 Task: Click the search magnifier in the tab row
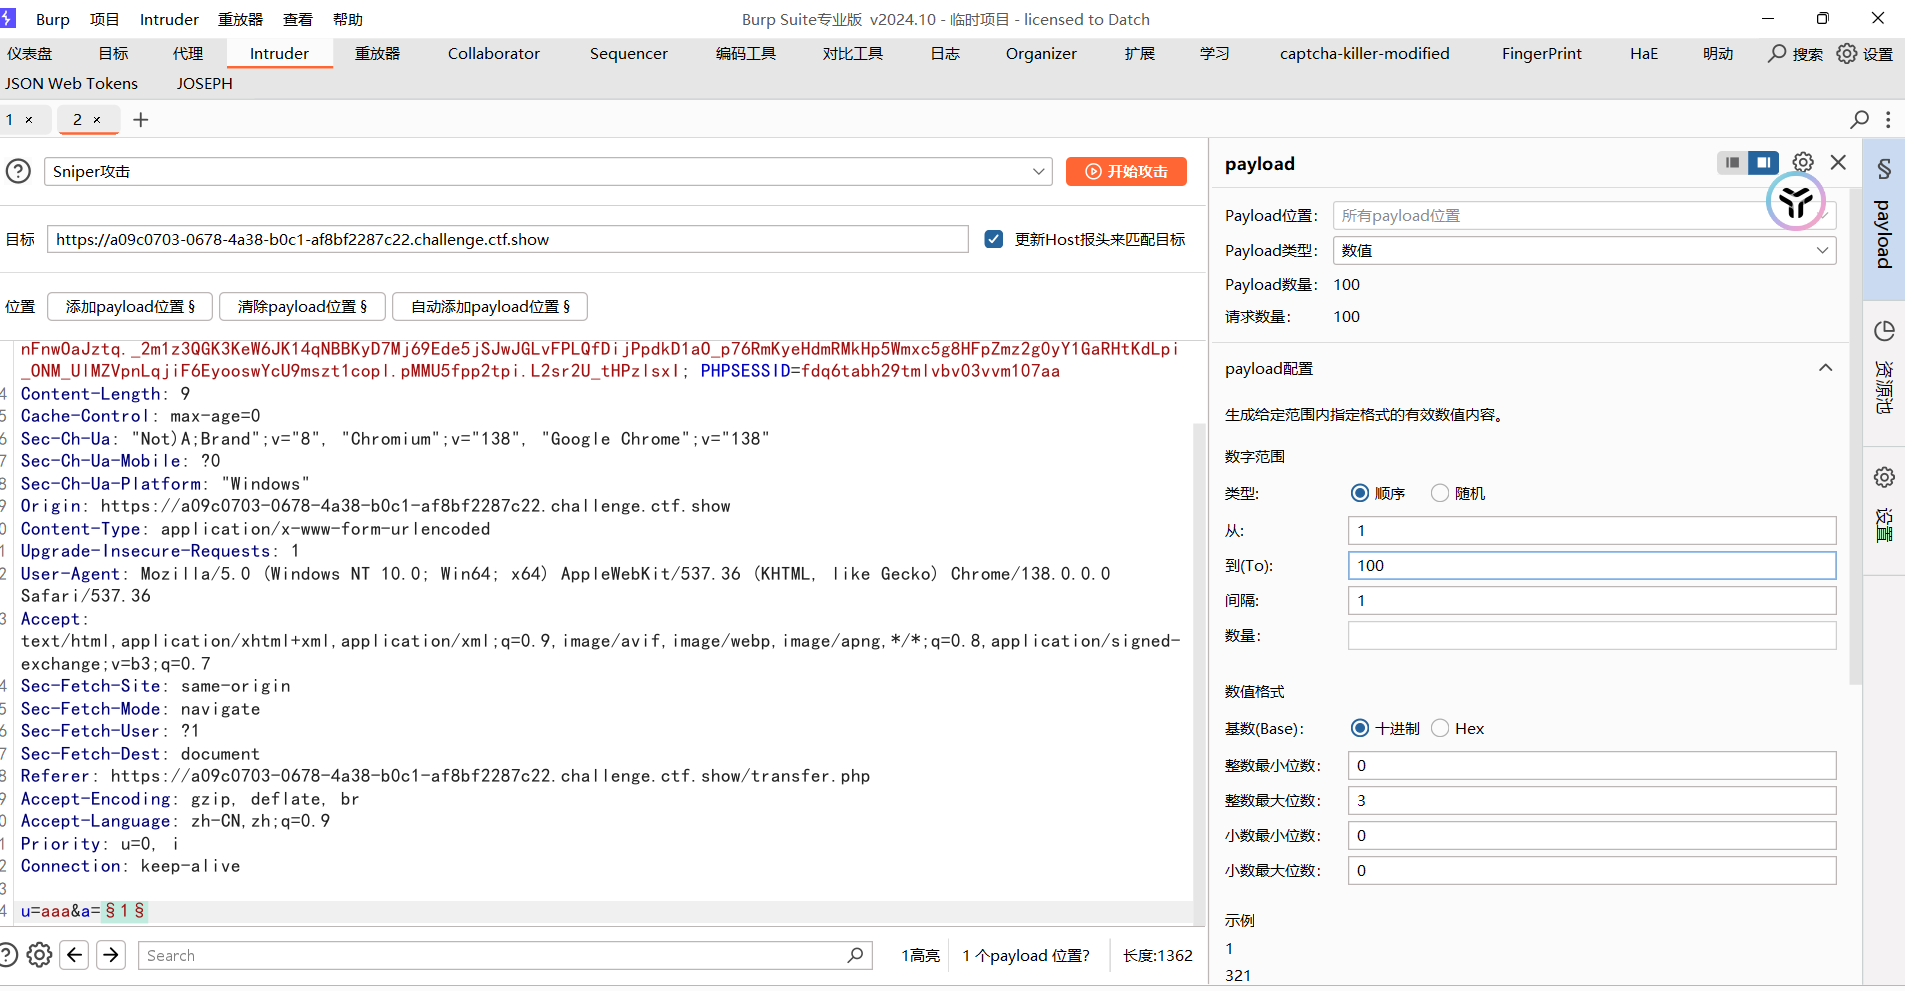pyautogui.click(x=1859, y=120)
